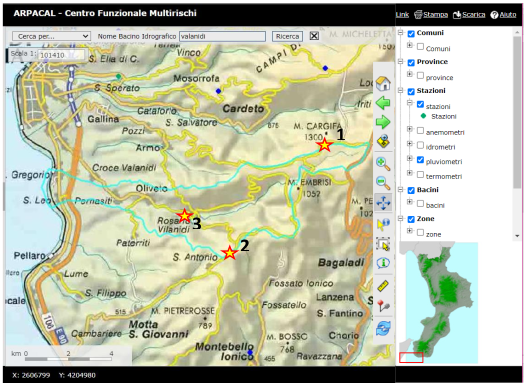This screenshot has height=387, width=525.
Task: Click the Stampa printer link
Action: click(431, 15)
